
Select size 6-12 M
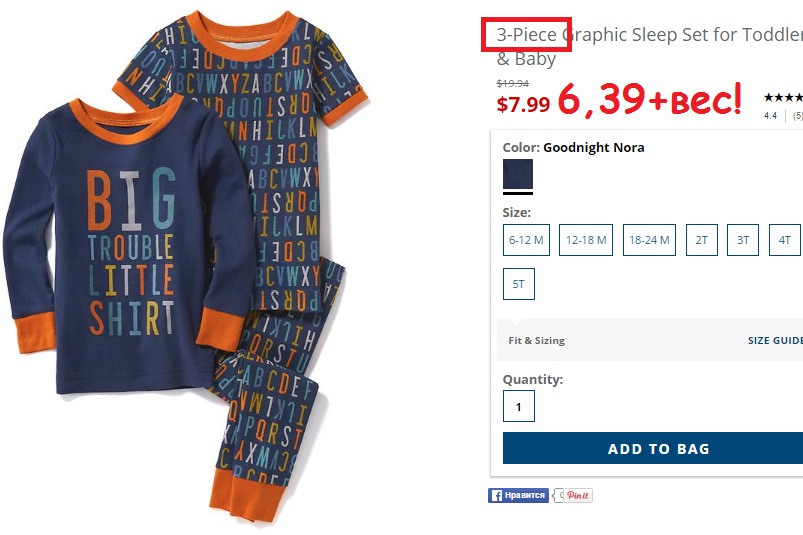pyautogui.click(x=526, y=240)
